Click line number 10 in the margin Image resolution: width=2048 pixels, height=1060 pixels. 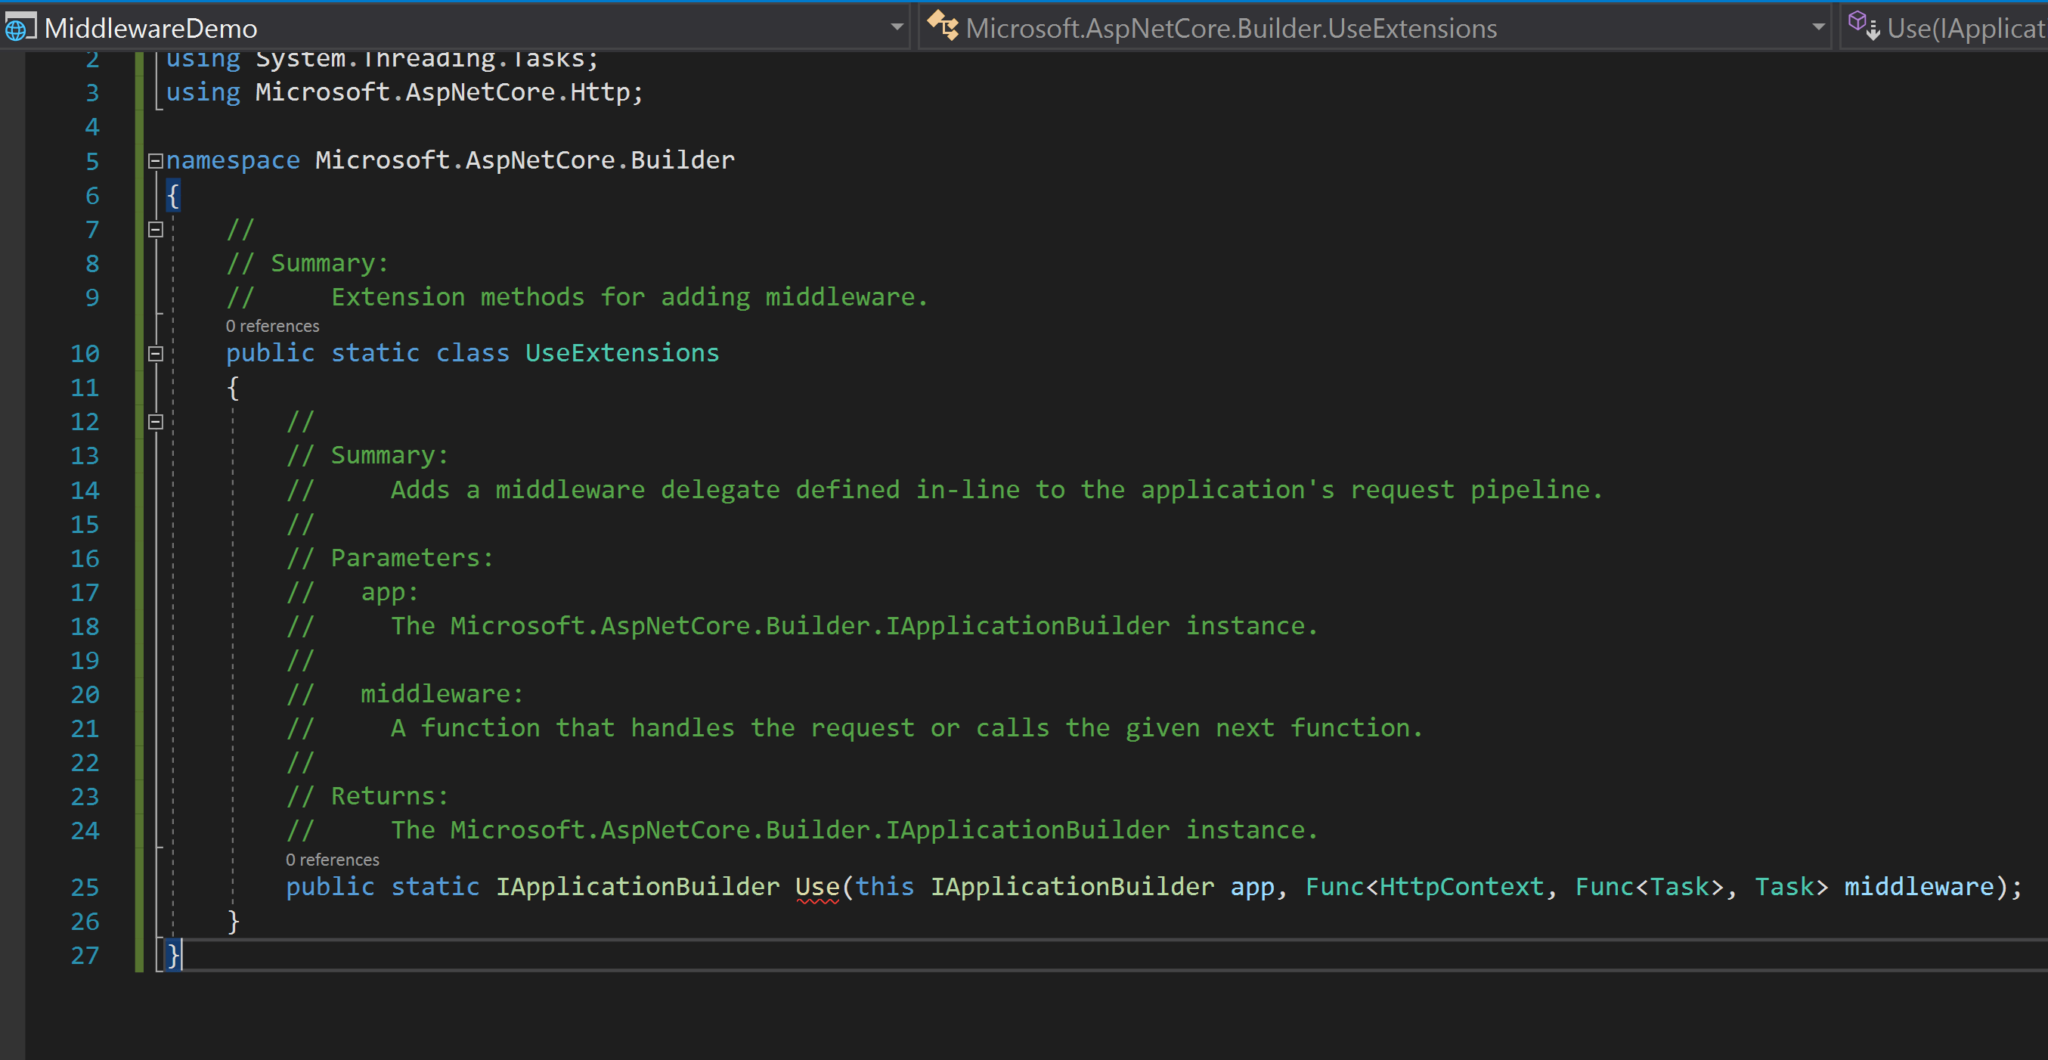tap(85, 353)
